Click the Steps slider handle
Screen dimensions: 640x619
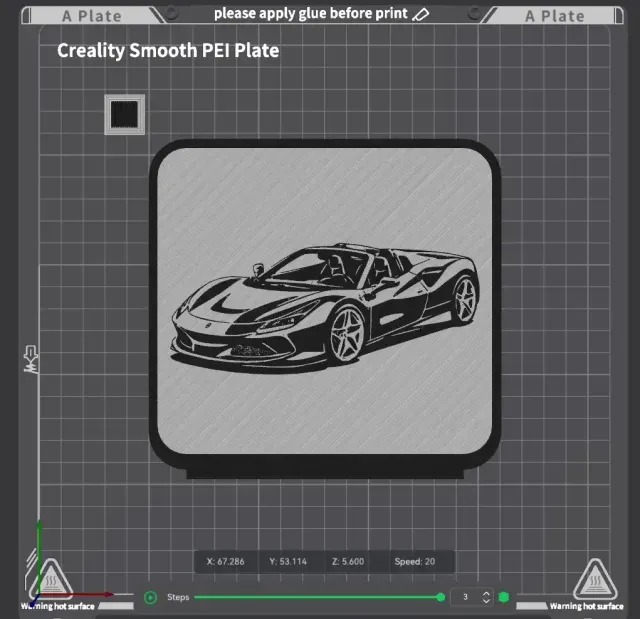pos(440,597)
